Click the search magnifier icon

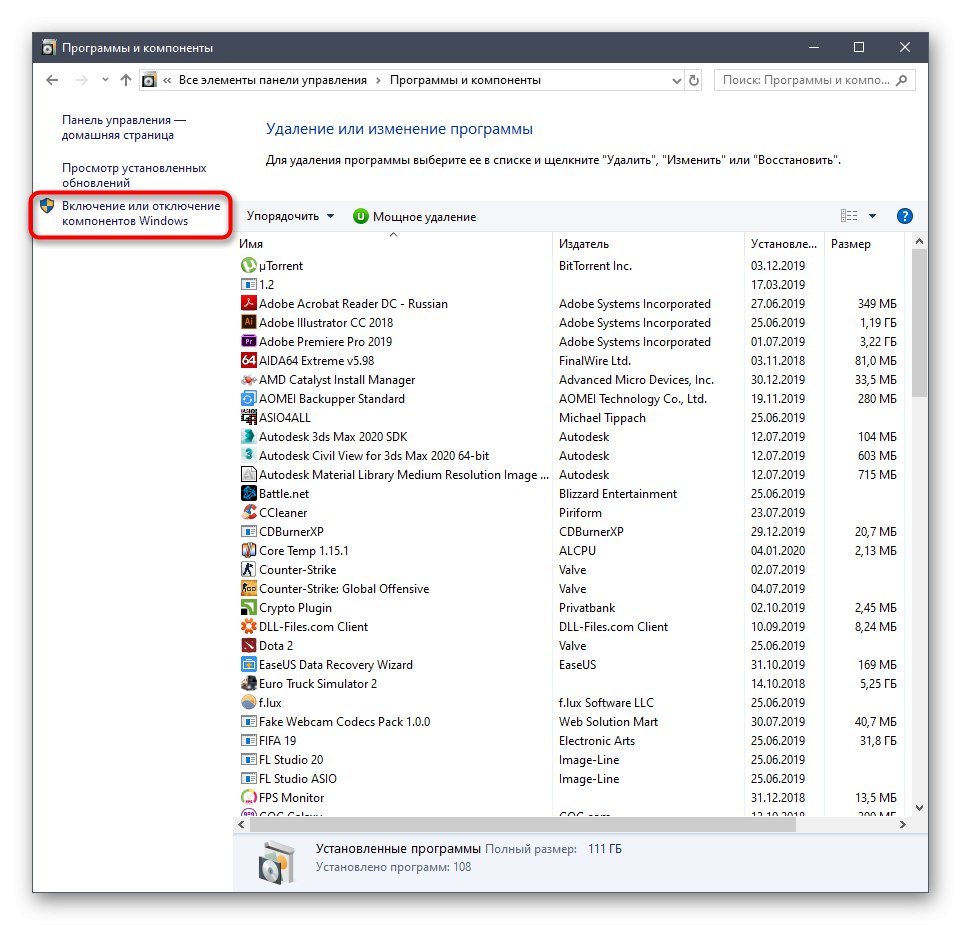902,80
